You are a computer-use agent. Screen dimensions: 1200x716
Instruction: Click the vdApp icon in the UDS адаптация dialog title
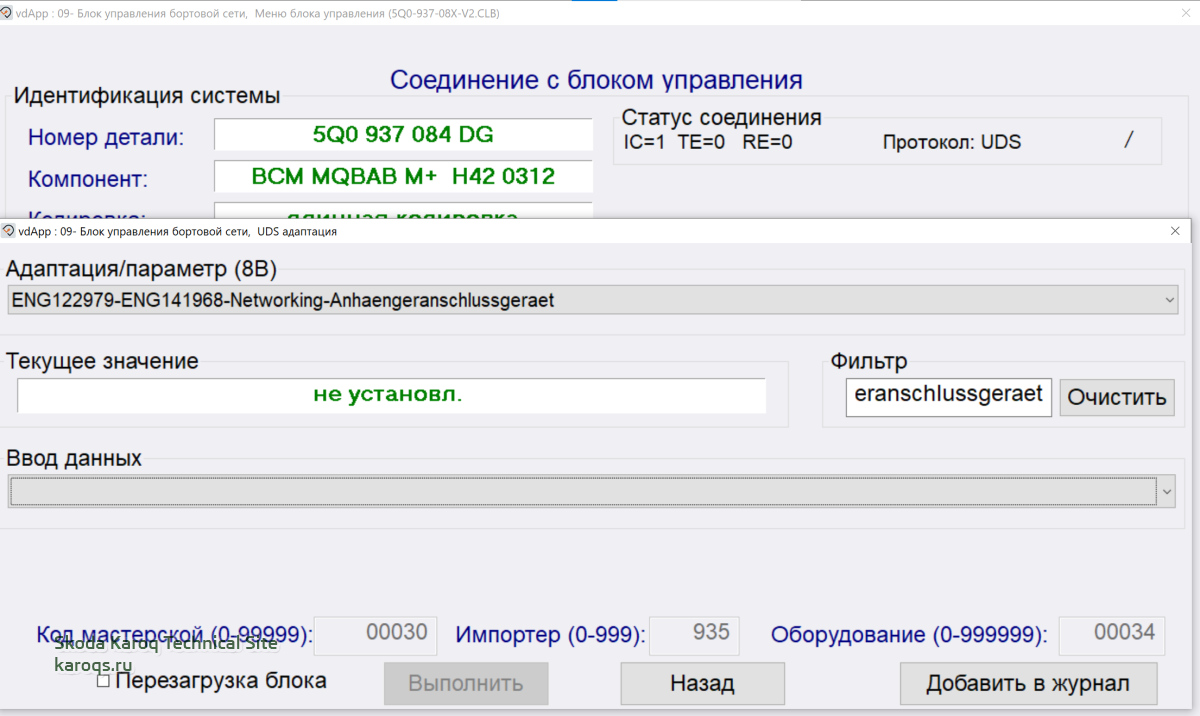click(x=8, y=231)
